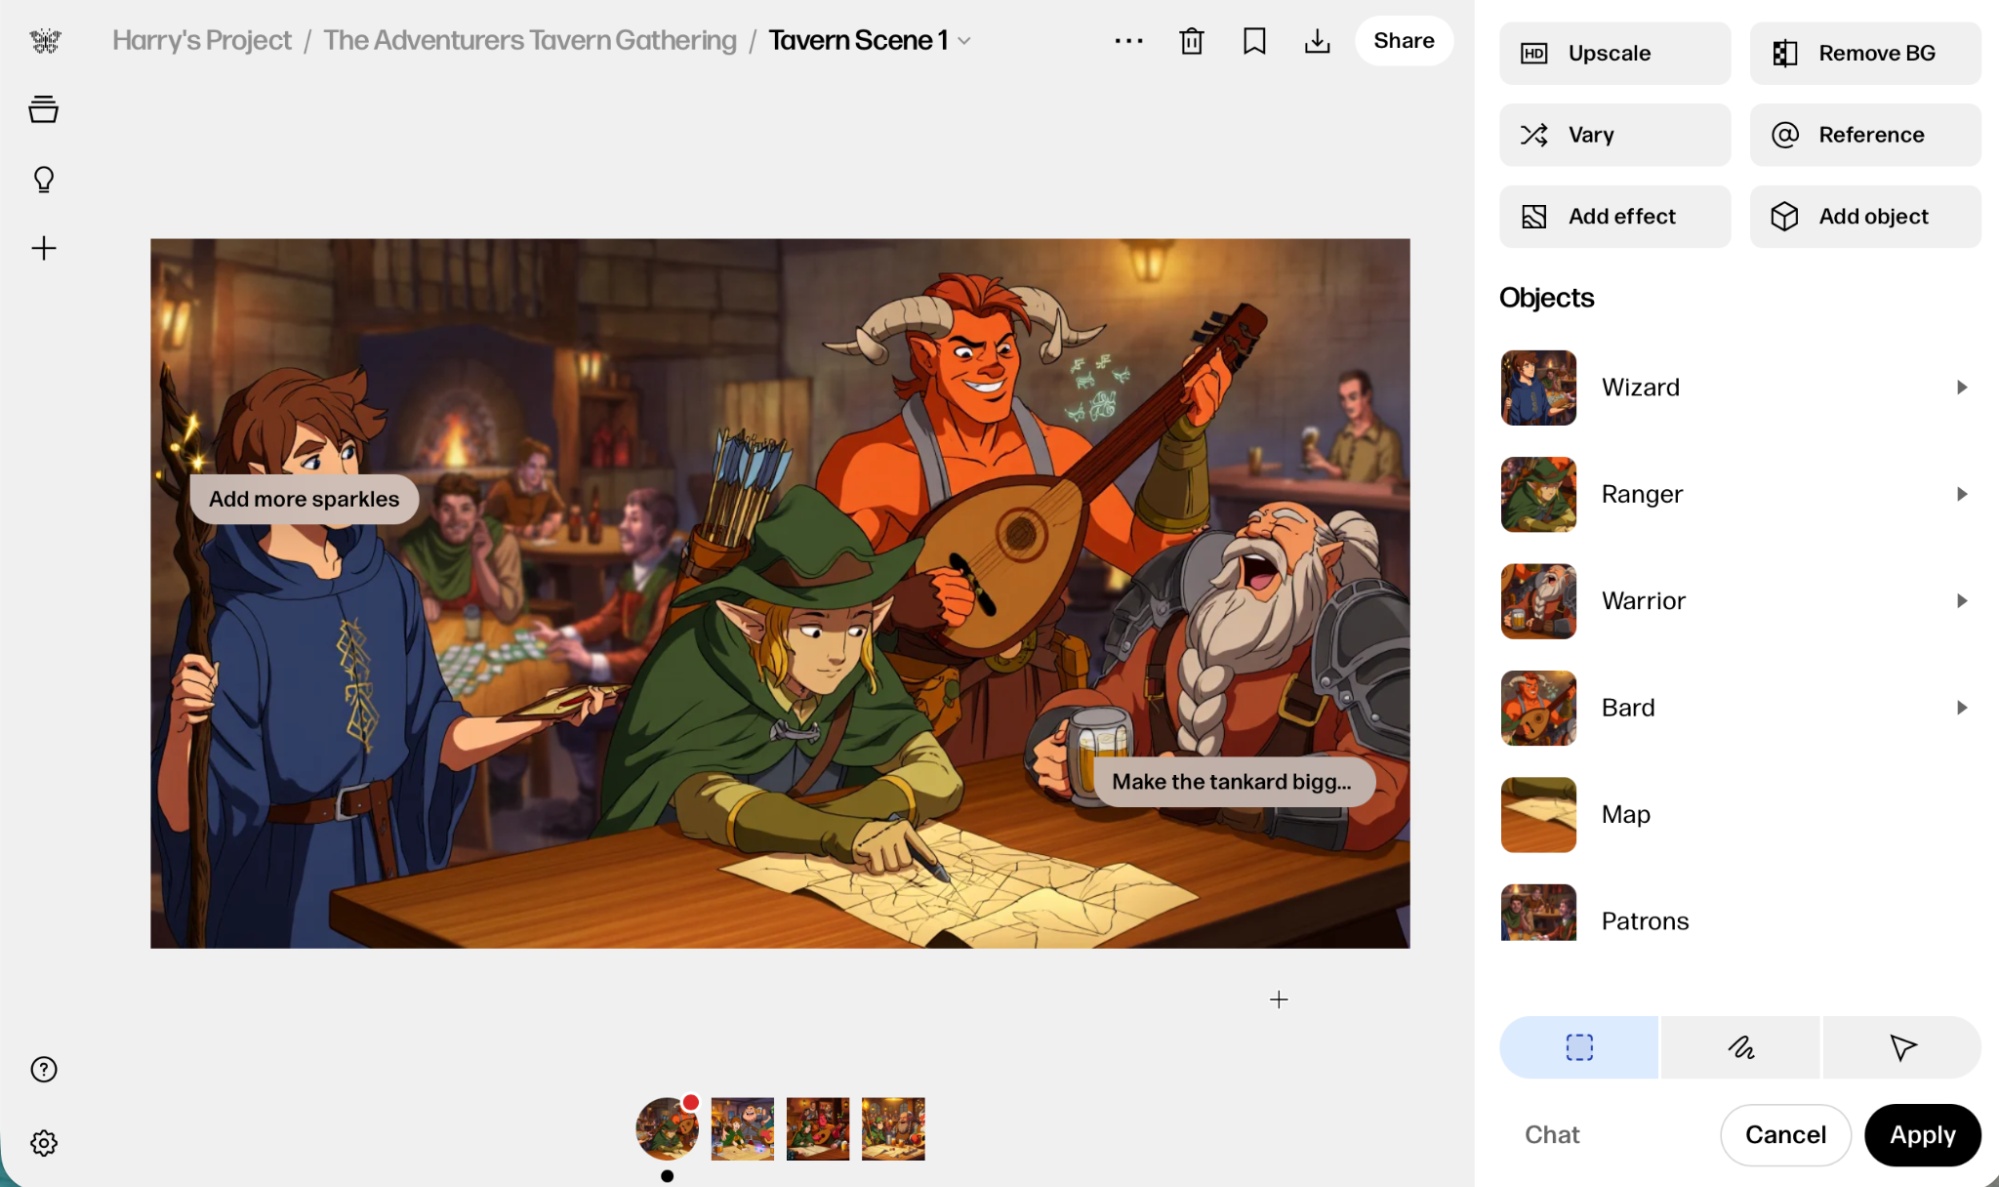Select the rectangular marquee selection tool

1579,1047
